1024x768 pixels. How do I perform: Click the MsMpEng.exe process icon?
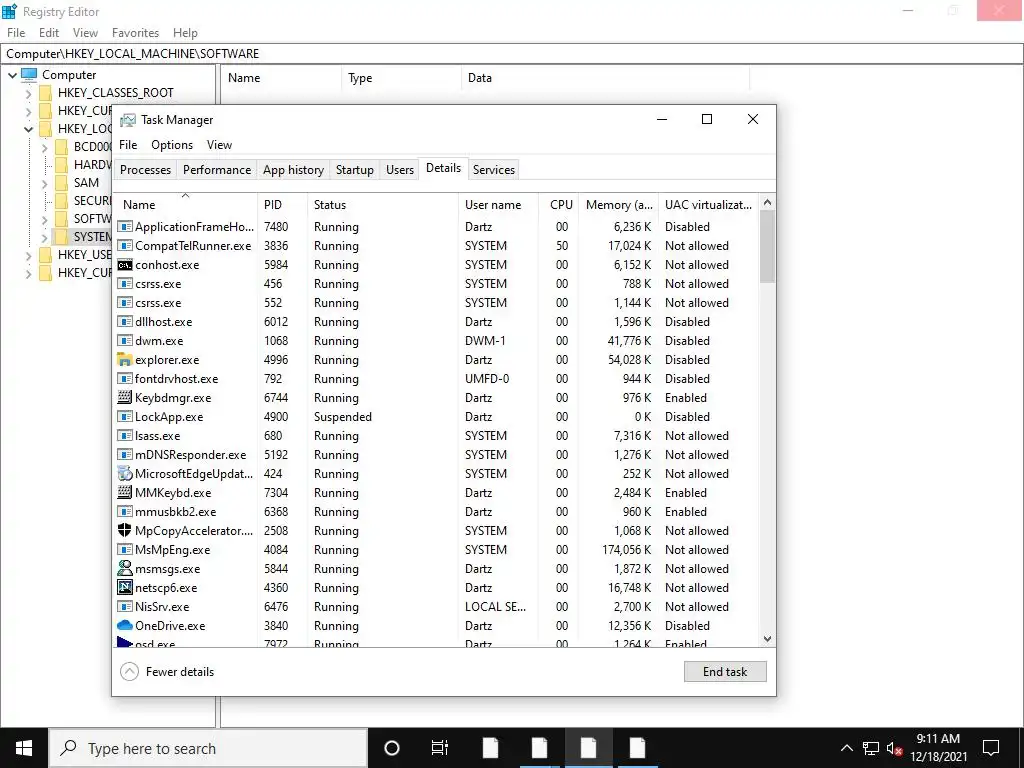[125, 549]
